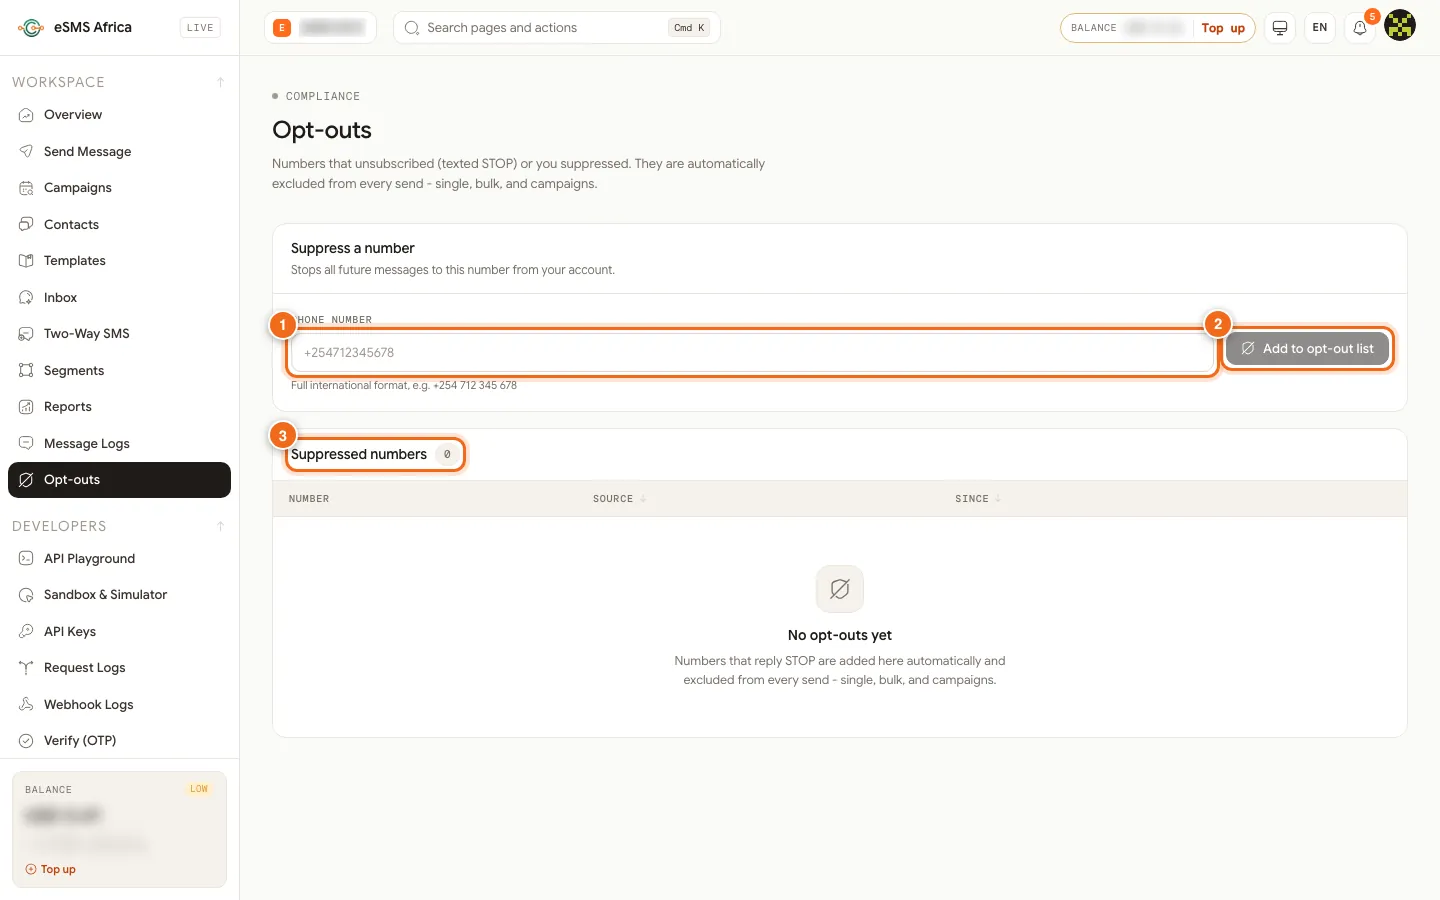Open the Overview page

click(119, 115)
